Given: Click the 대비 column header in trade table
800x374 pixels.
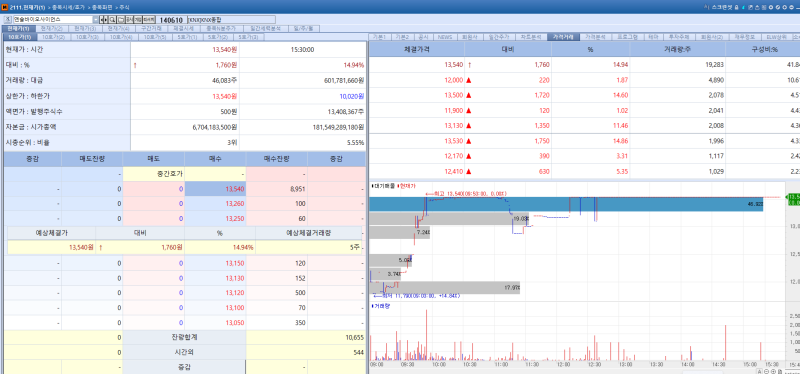Looking at the screenshot, I should [508, 49].
